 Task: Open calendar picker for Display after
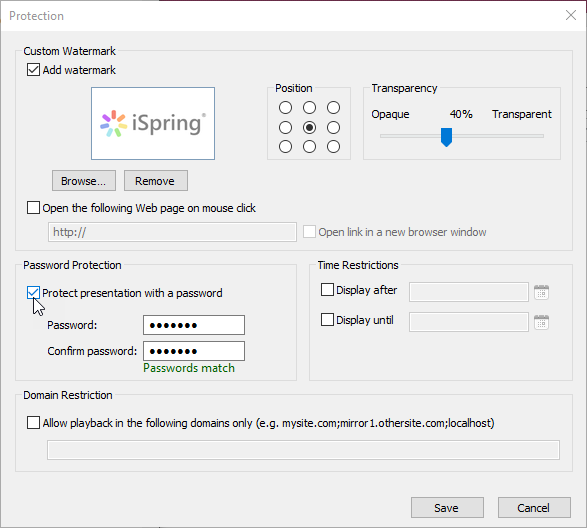[x=541, y=292]
